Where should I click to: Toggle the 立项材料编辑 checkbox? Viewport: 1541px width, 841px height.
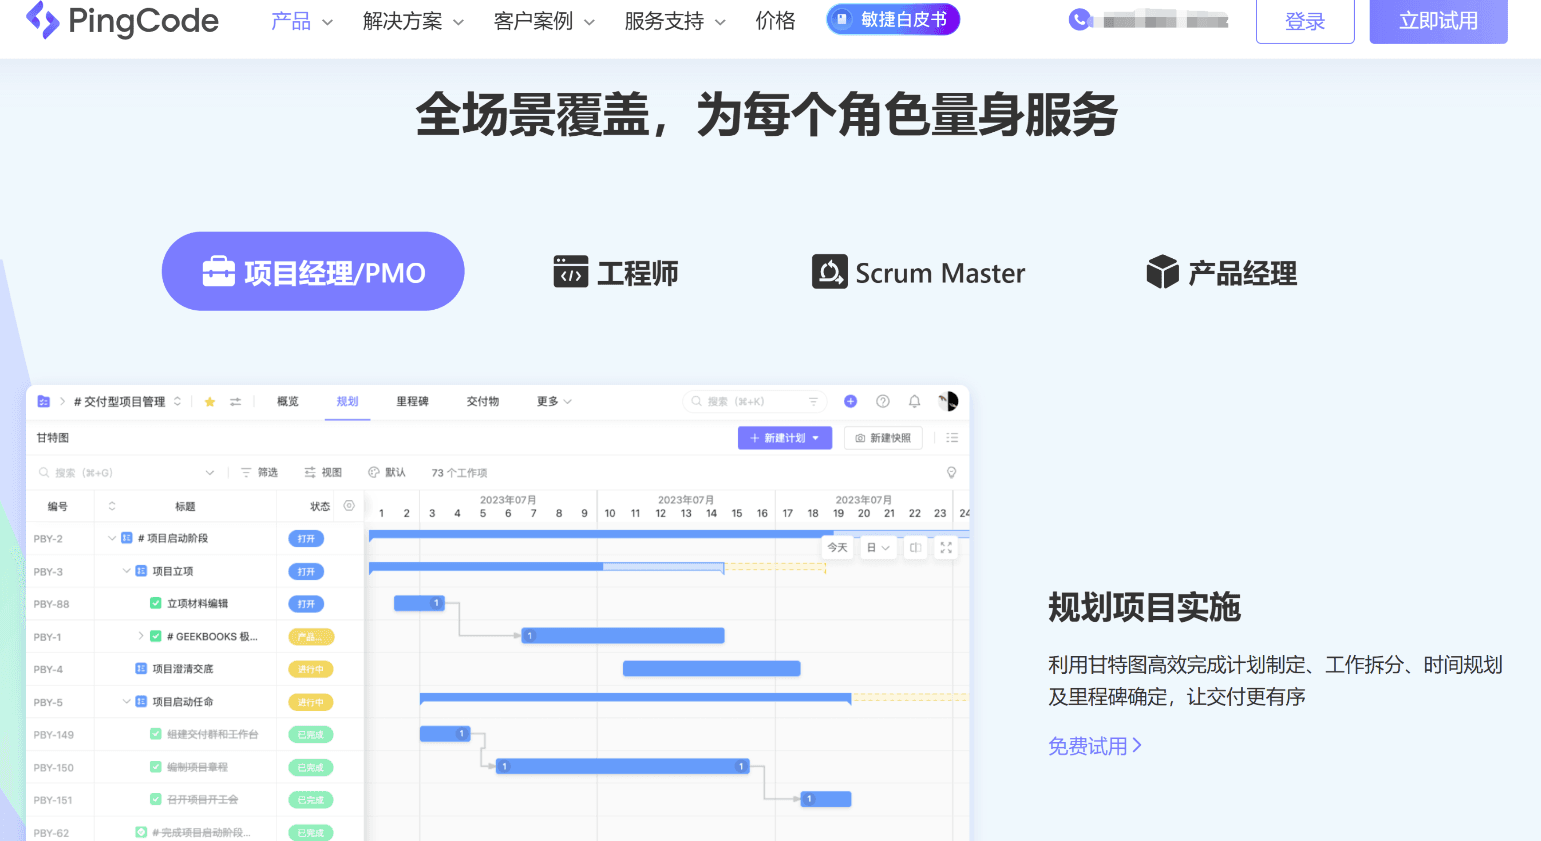[156, 604]
